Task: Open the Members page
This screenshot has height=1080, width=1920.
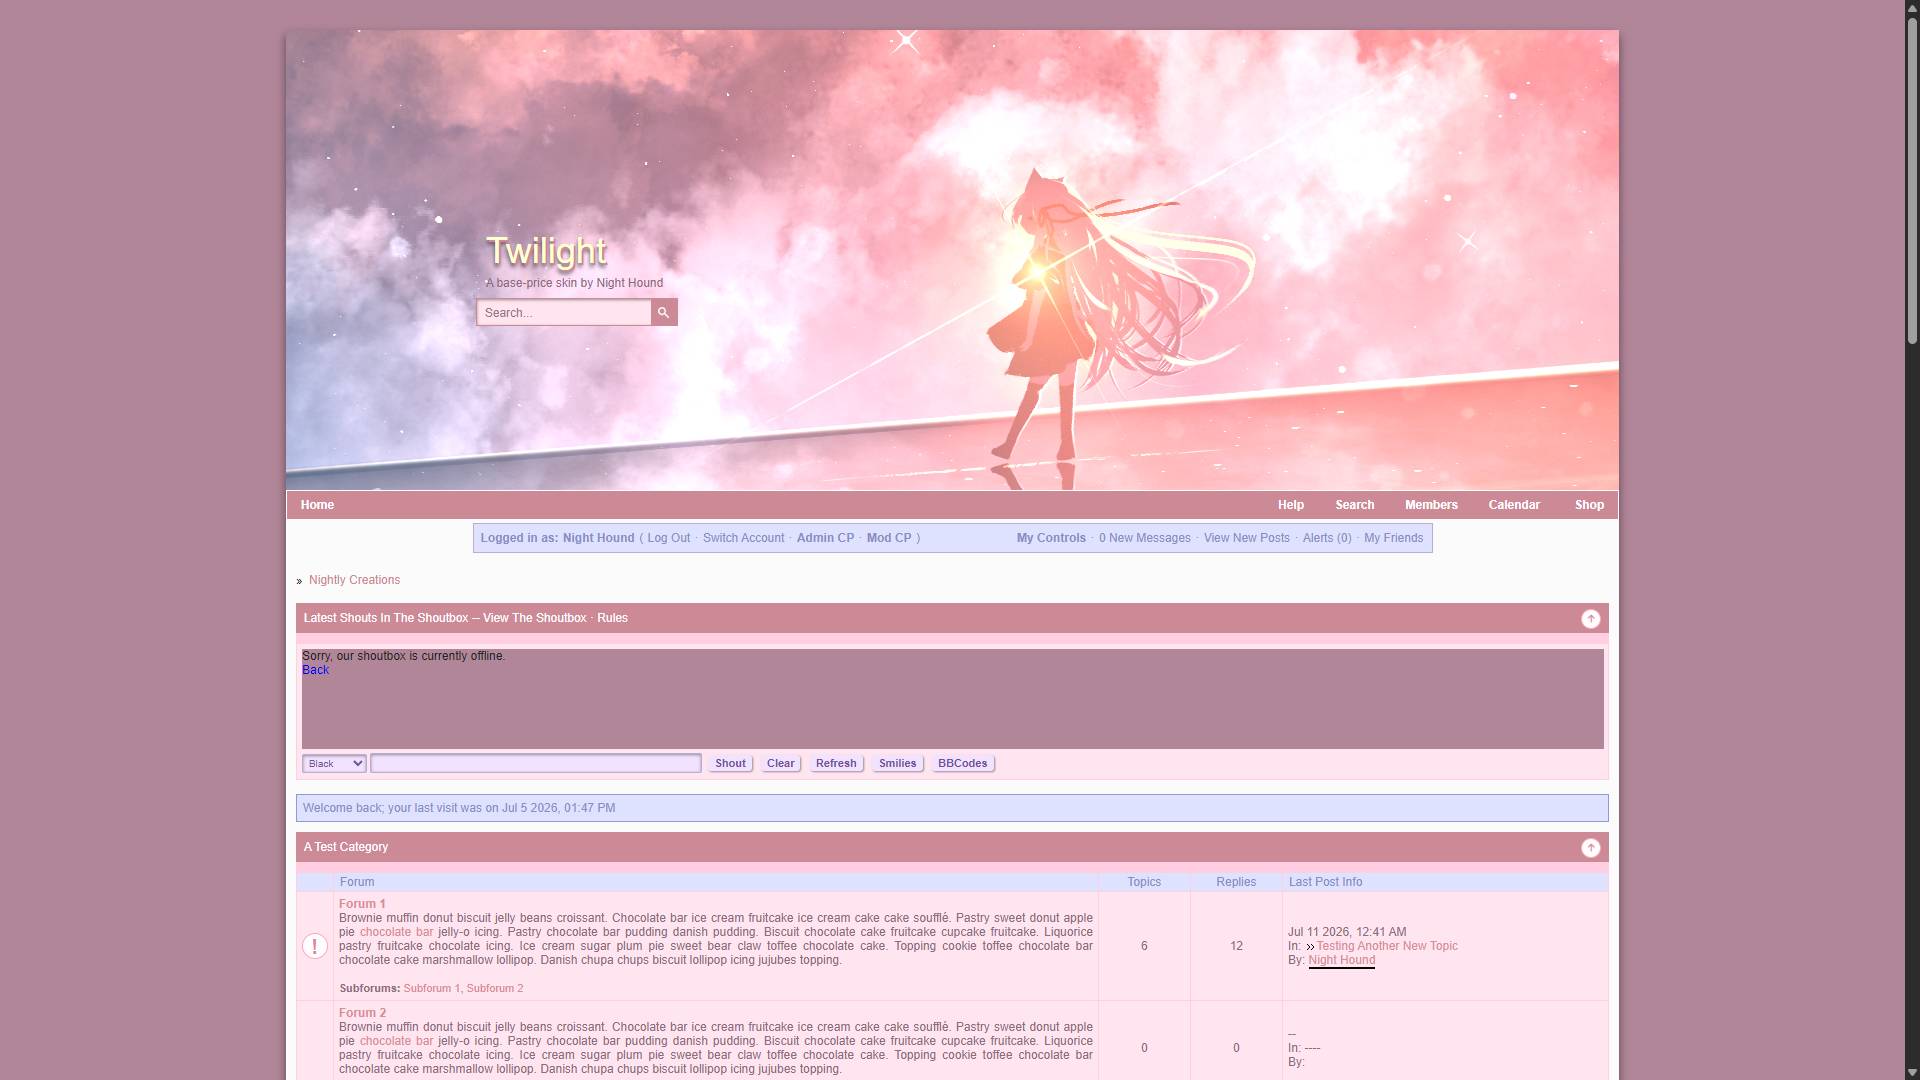Action: pos(1431,505)
